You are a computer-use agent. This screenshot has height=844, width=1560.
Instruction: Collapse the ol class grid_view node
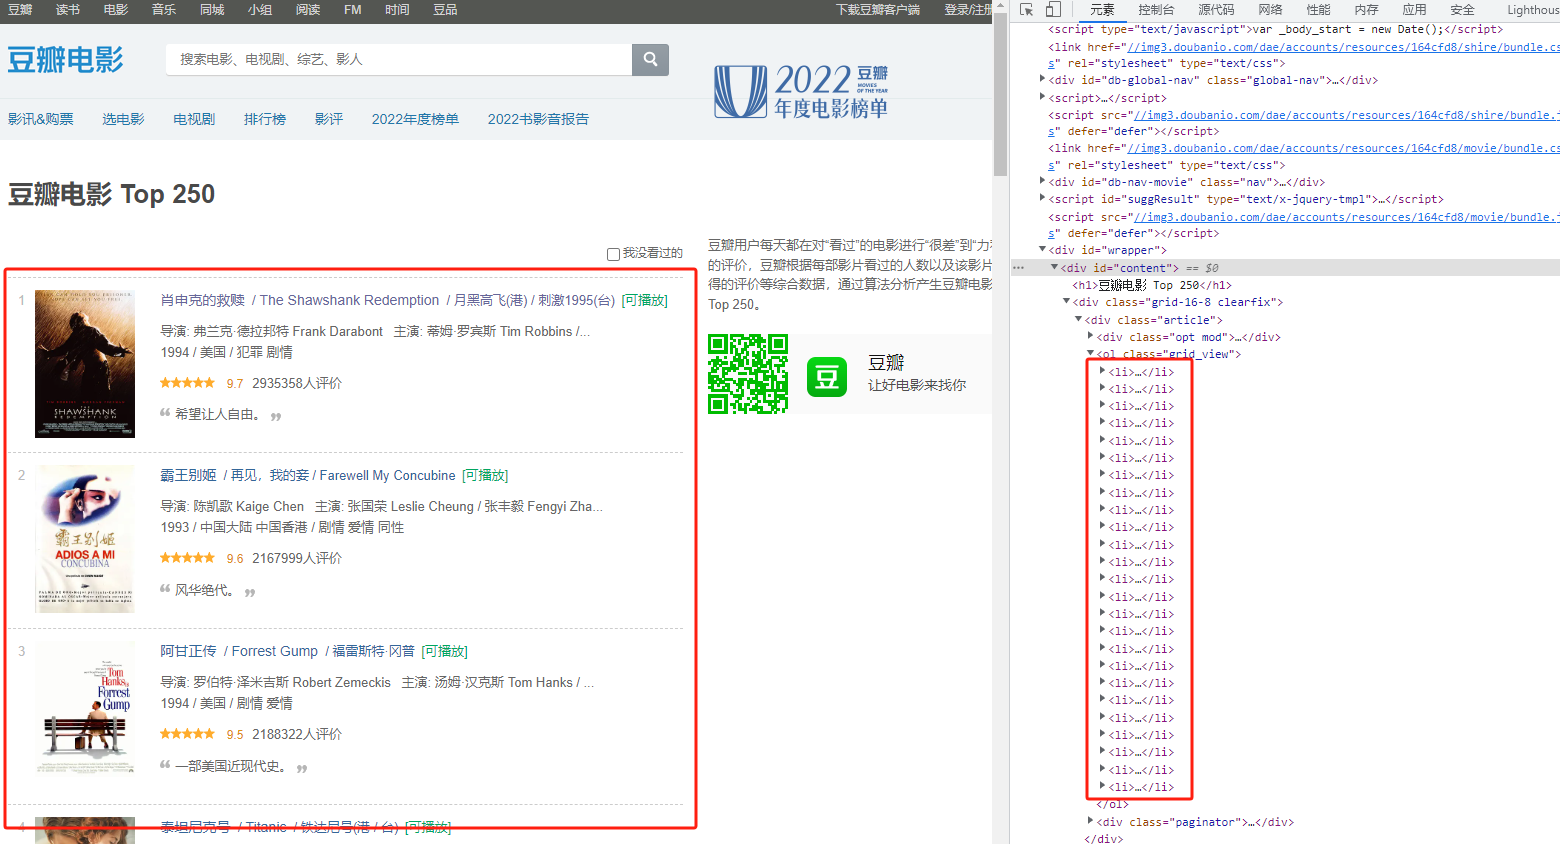point(1091,353)
